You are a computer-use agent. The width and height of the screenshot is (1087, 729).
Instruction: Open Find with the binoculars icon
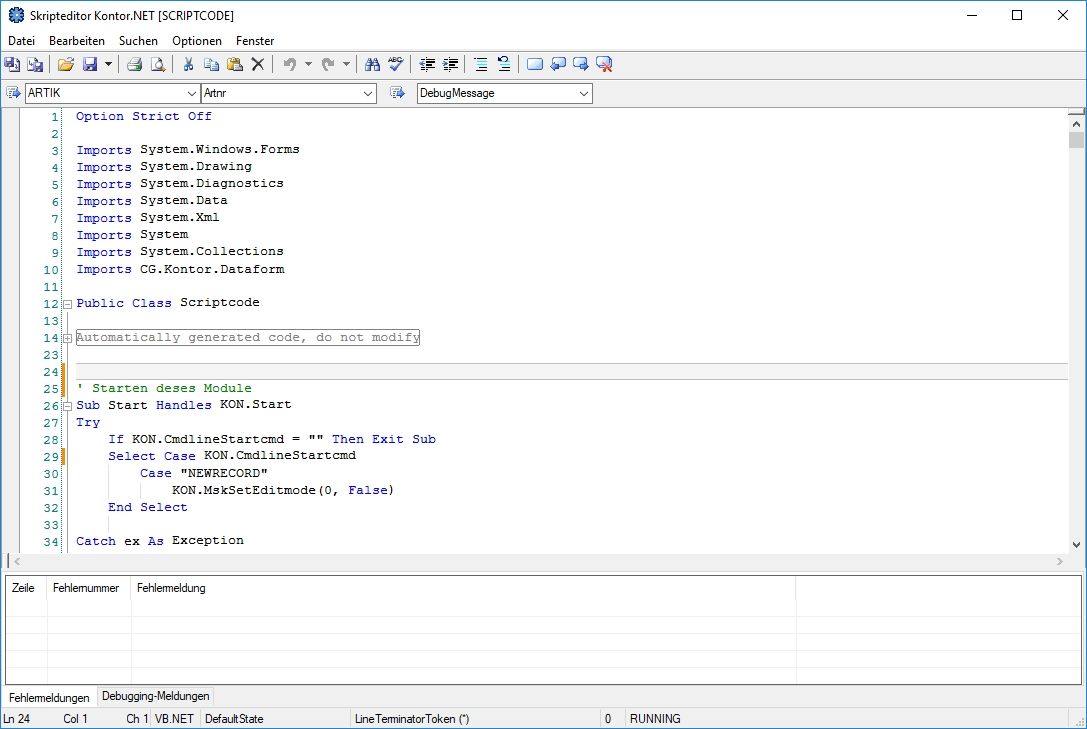pyautogui.click(x=372, y=65)
